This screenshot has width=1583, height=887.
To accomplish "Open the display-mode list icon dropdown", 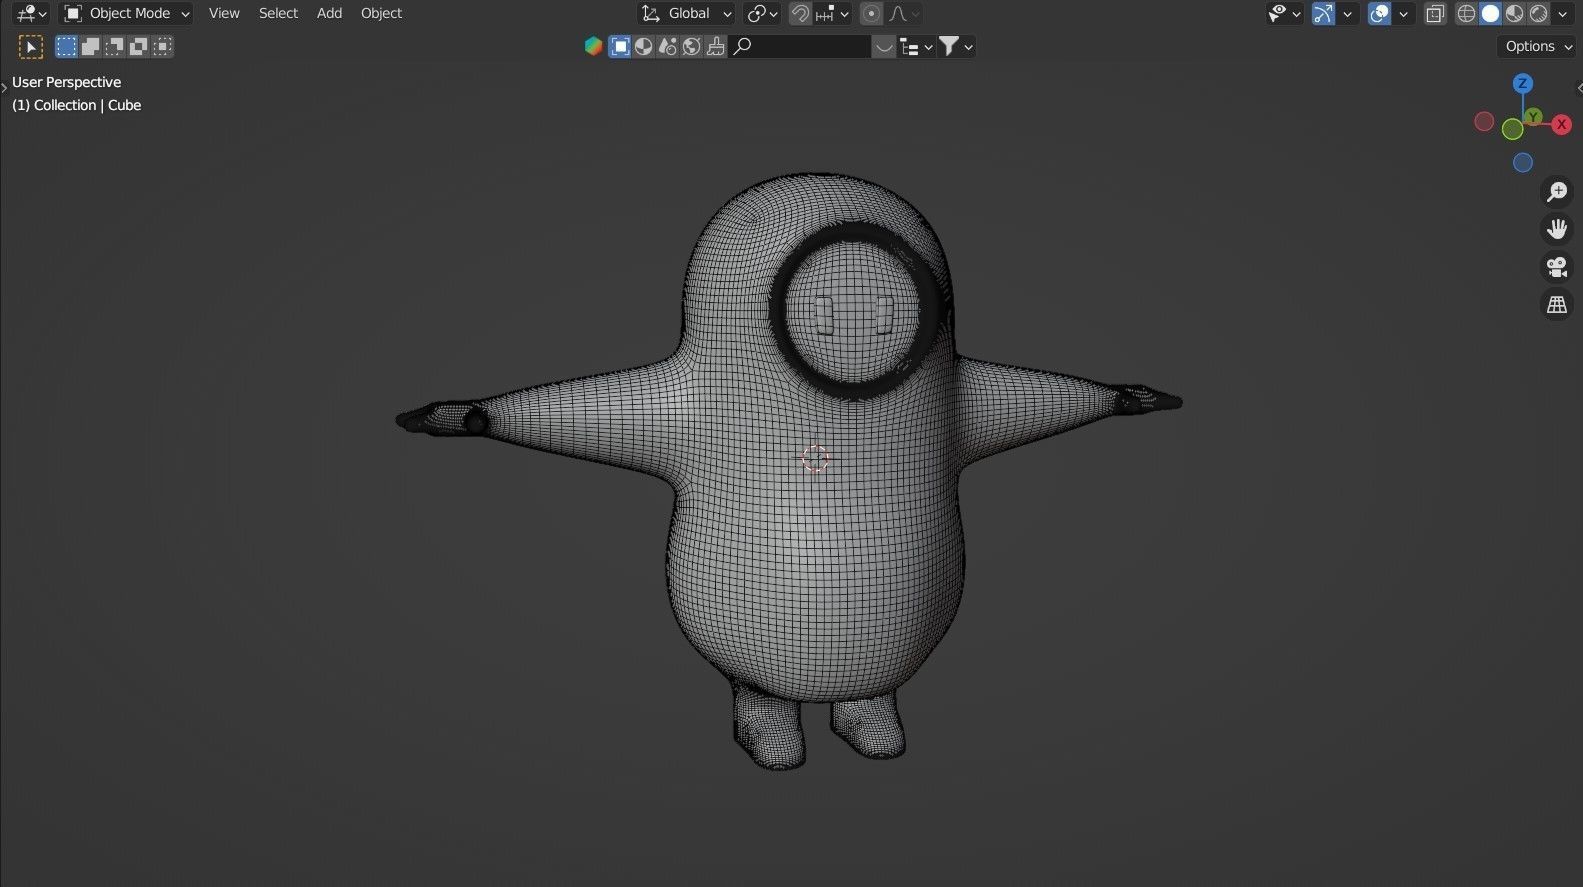I will [x=916, y=46].
